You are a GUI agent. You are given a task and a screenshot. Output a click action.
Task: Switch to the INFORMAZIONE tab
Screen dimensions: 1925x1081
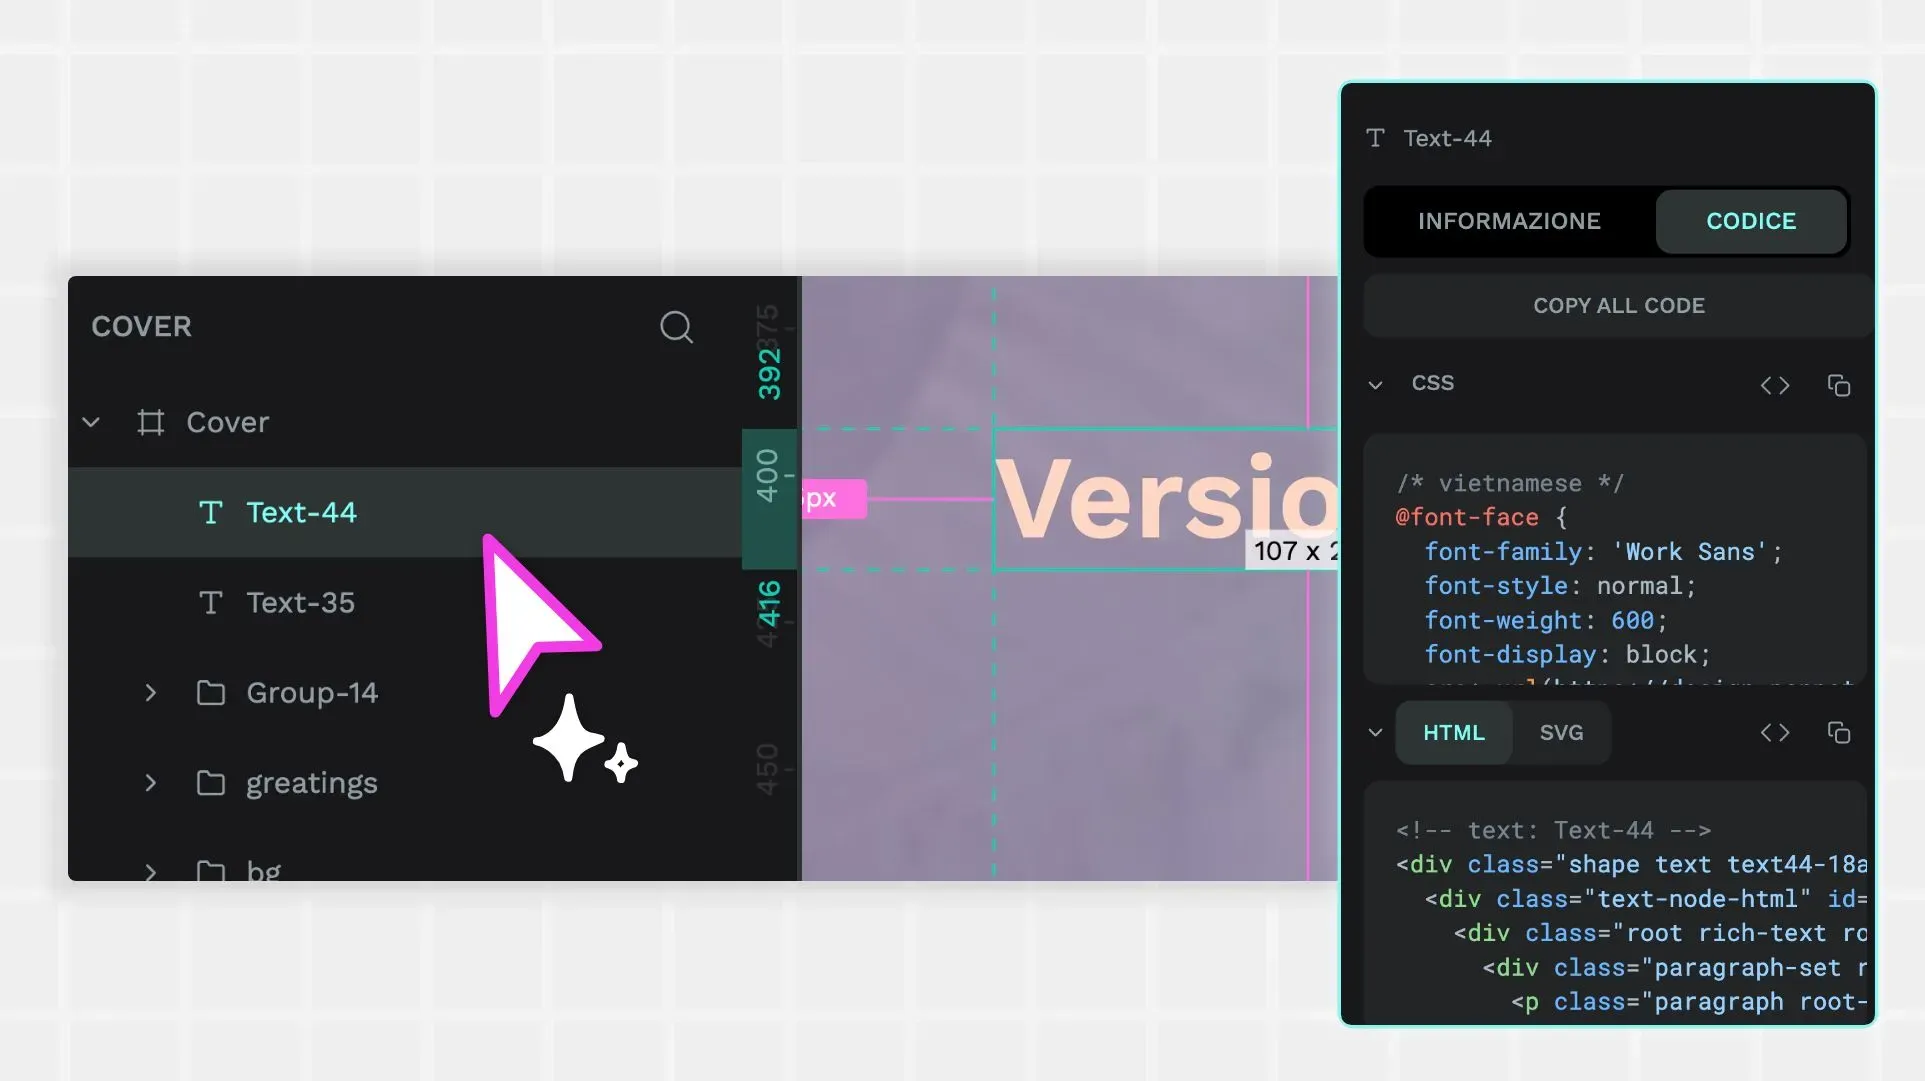coord(1509,221)
